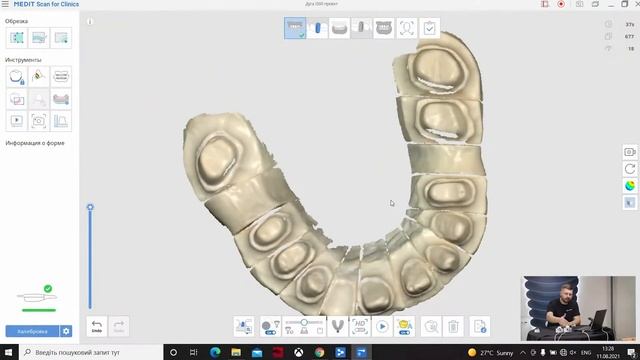Open File Explorer from the taskbar
This screenshot has height=360, width=640.
coord(236,352)
